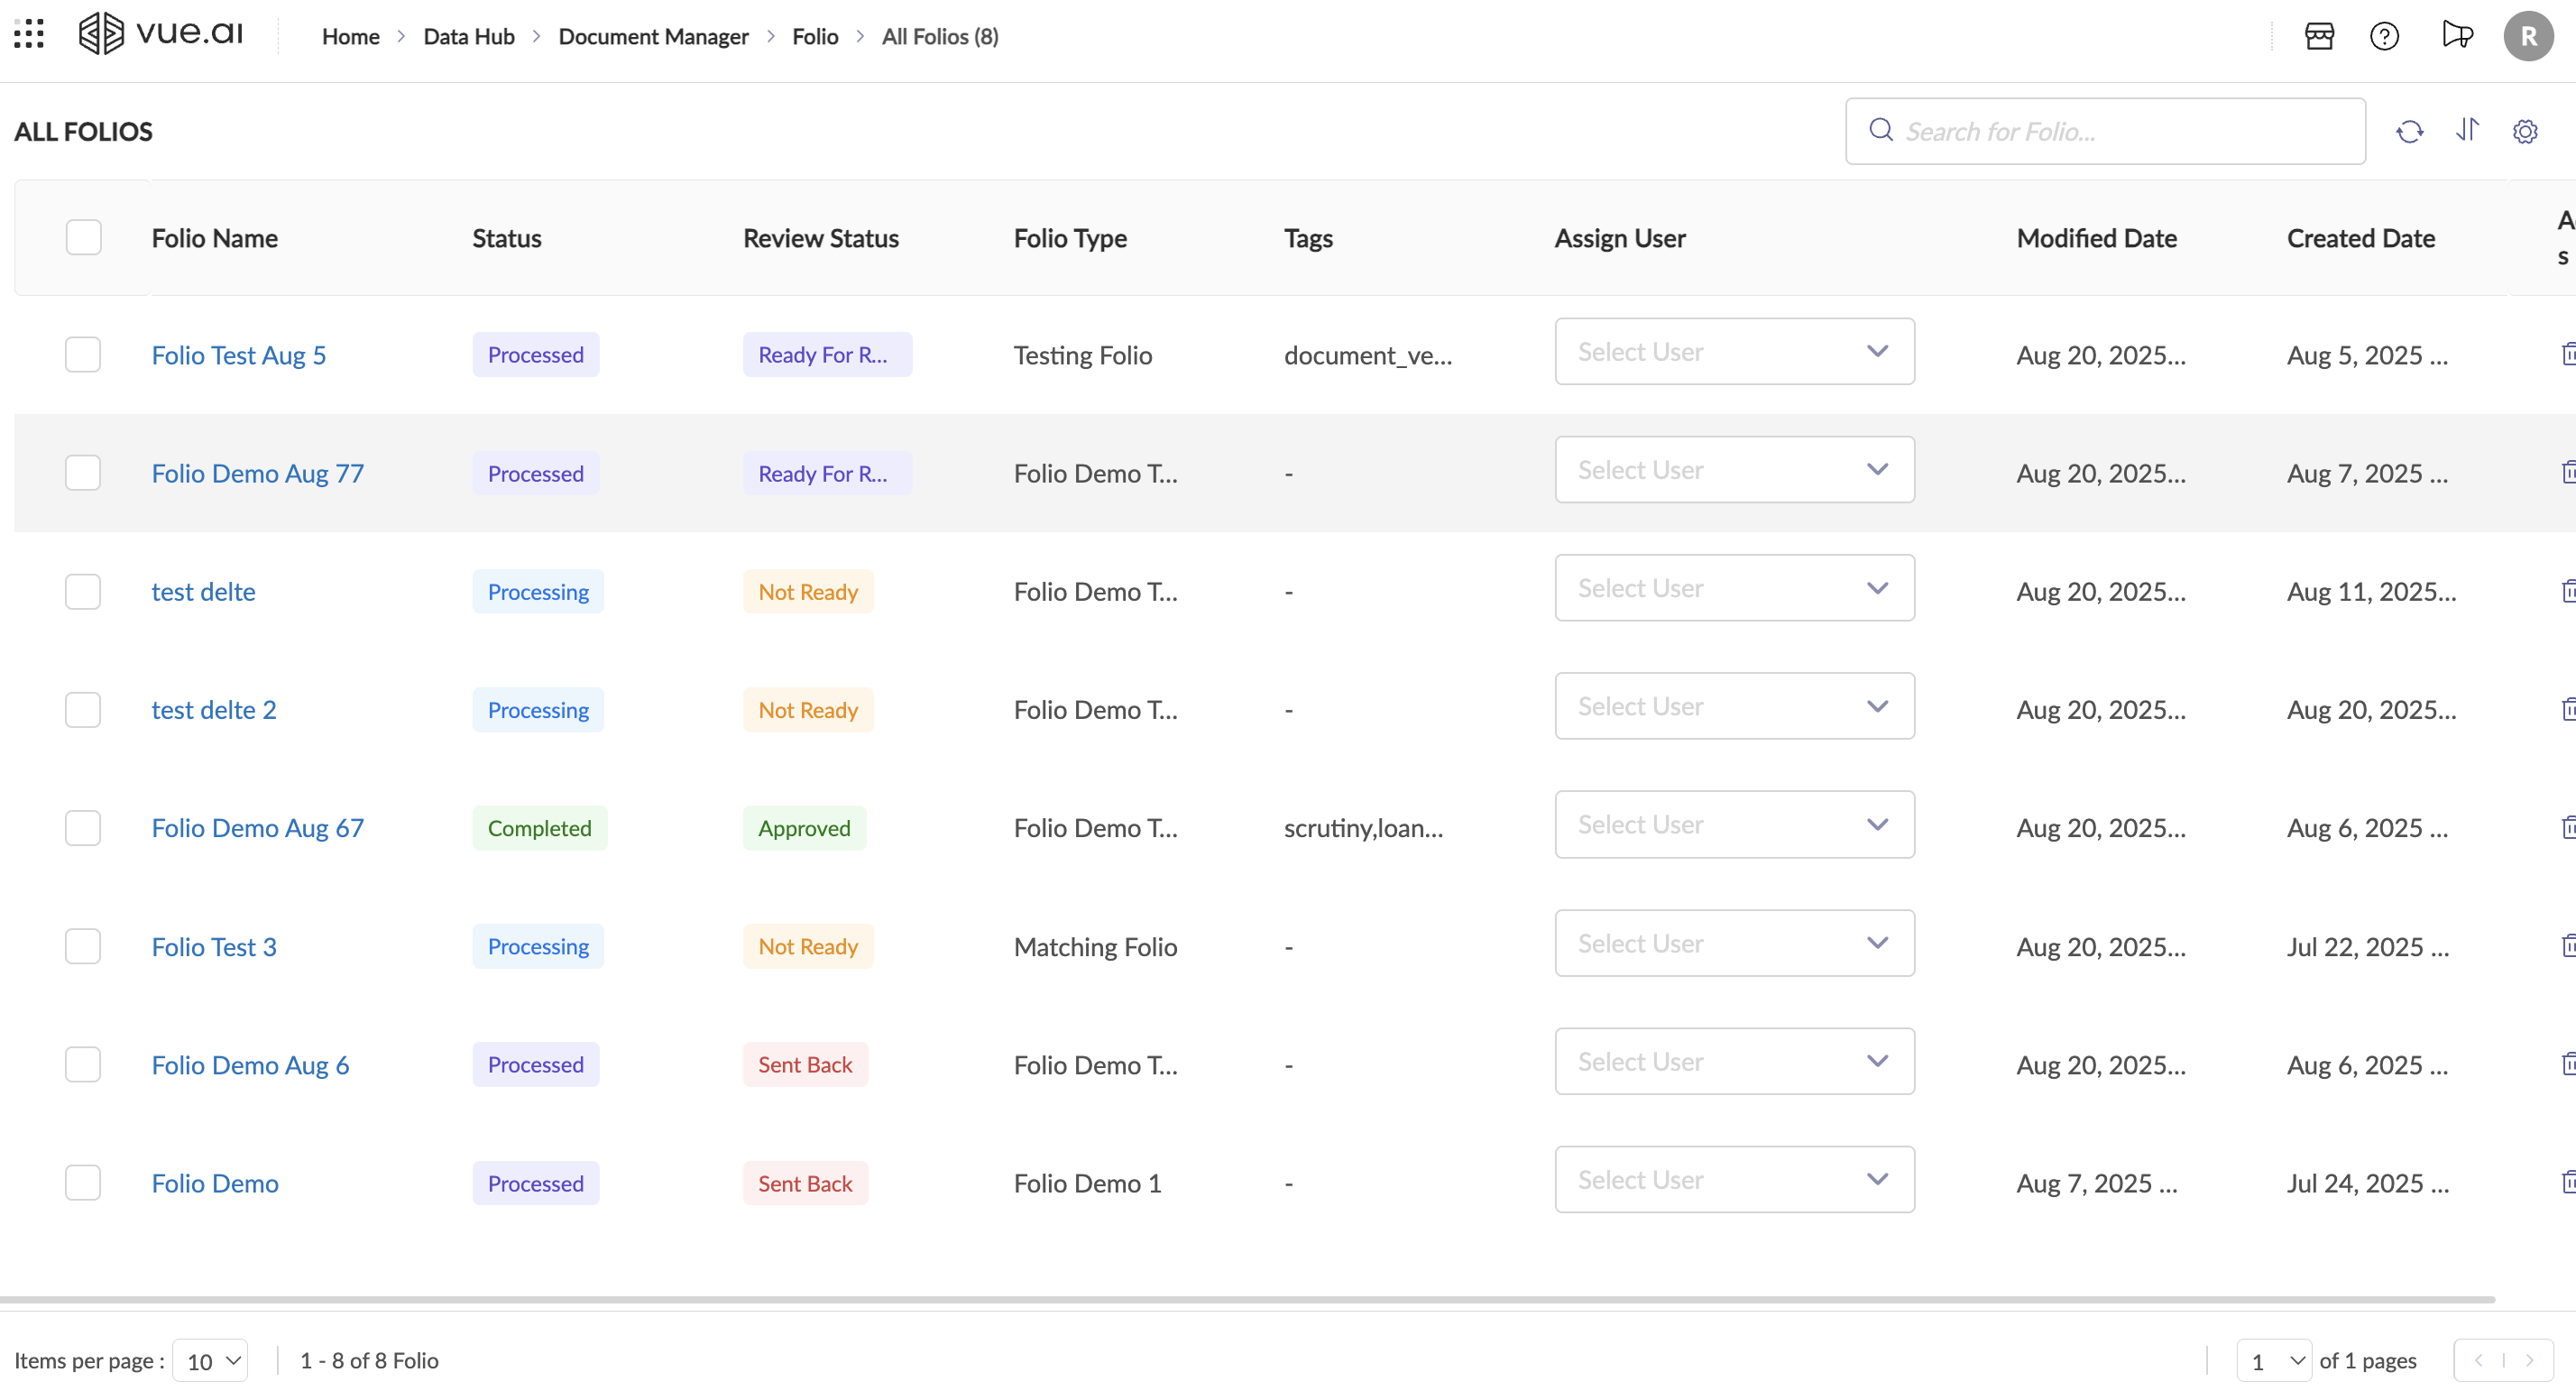Open the apps grid launcher icon

(x=29, y=35)
